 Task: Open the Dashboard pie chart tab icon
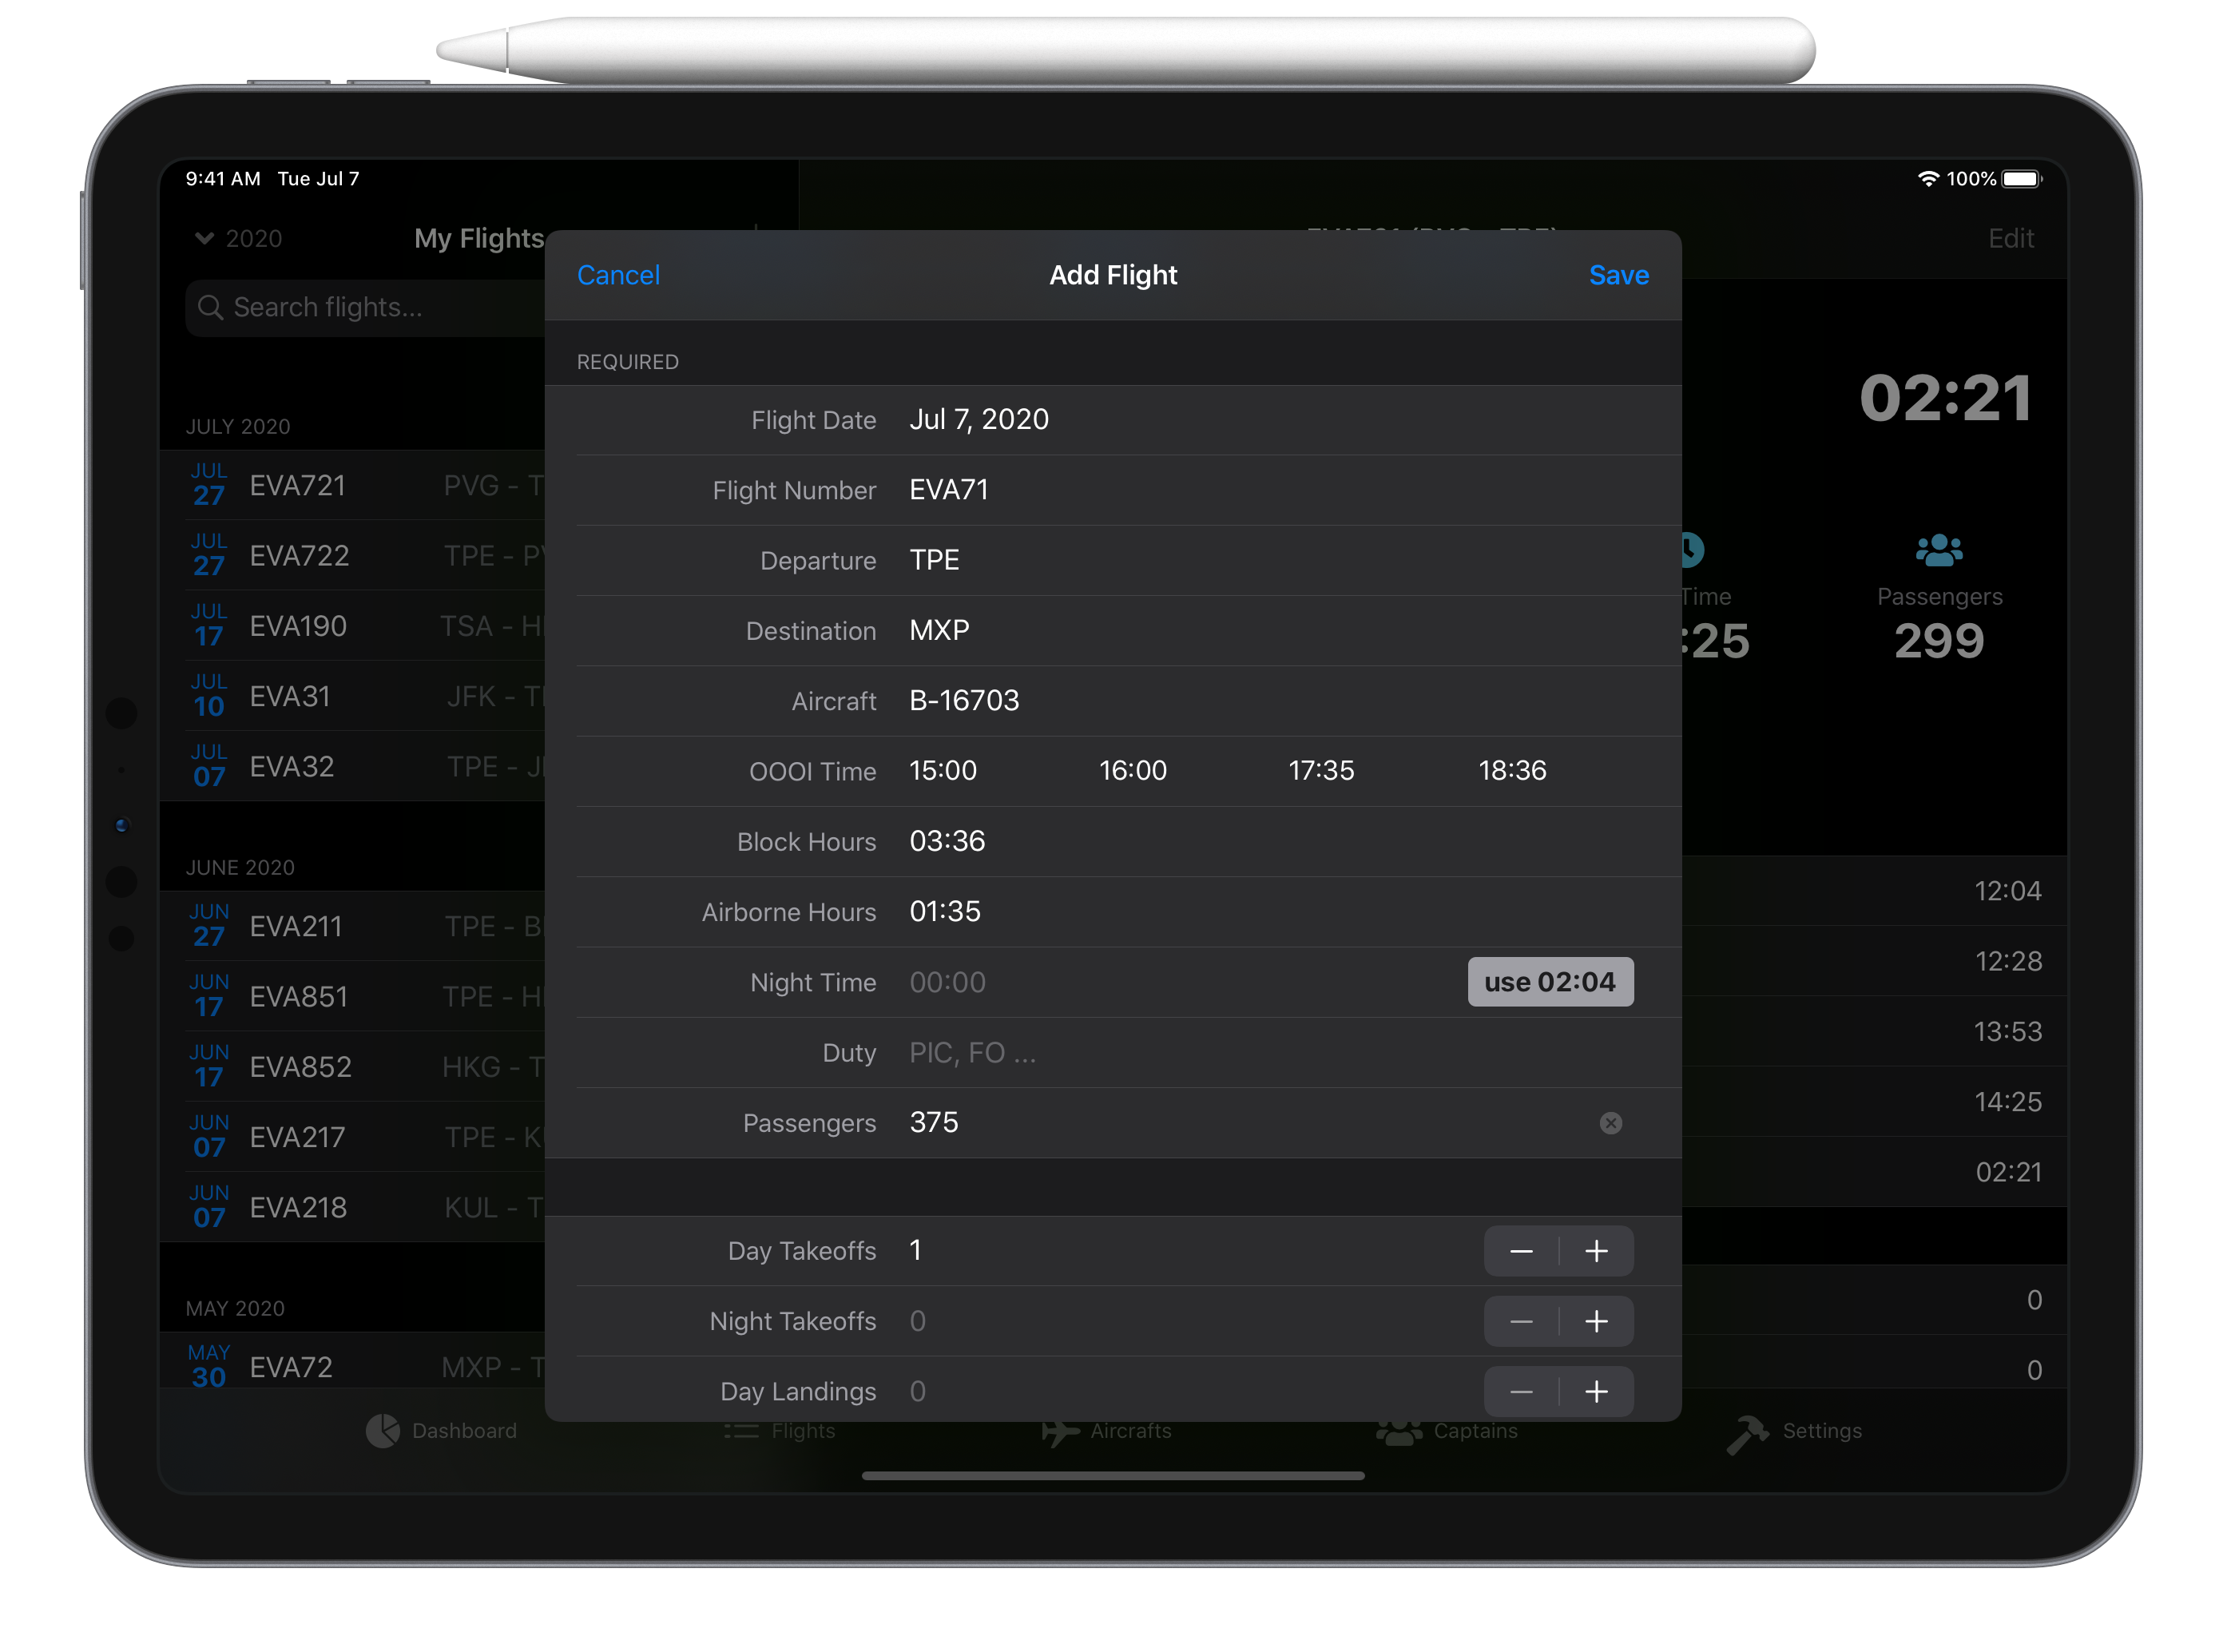pos(382,1431)
